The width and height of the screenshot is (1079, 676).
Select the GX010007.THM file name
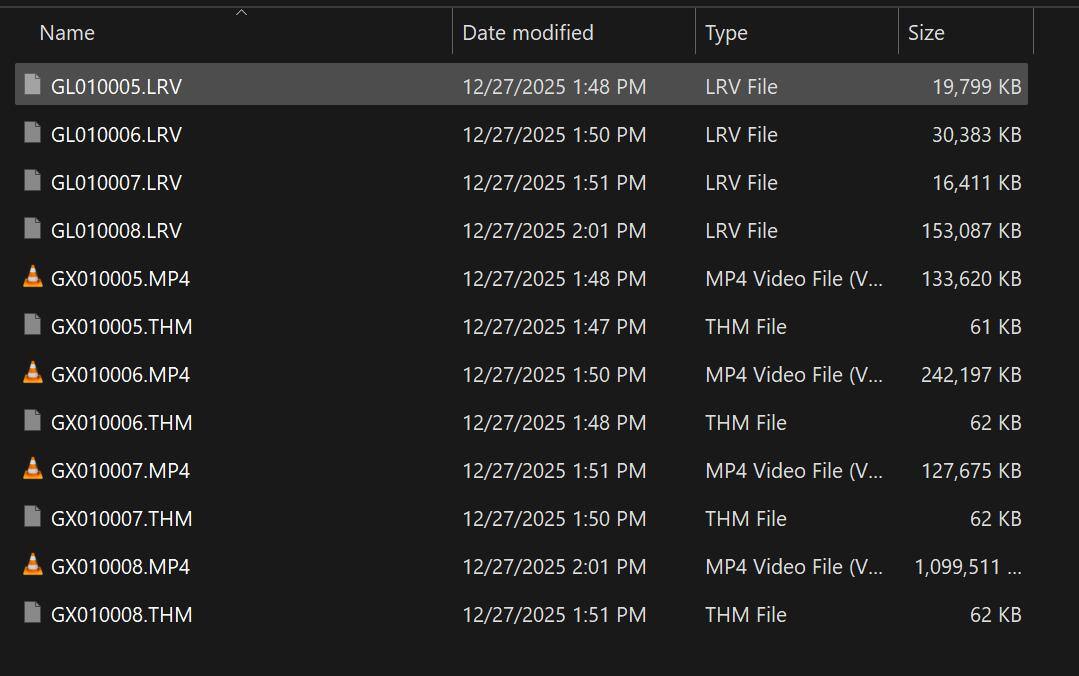121,518
